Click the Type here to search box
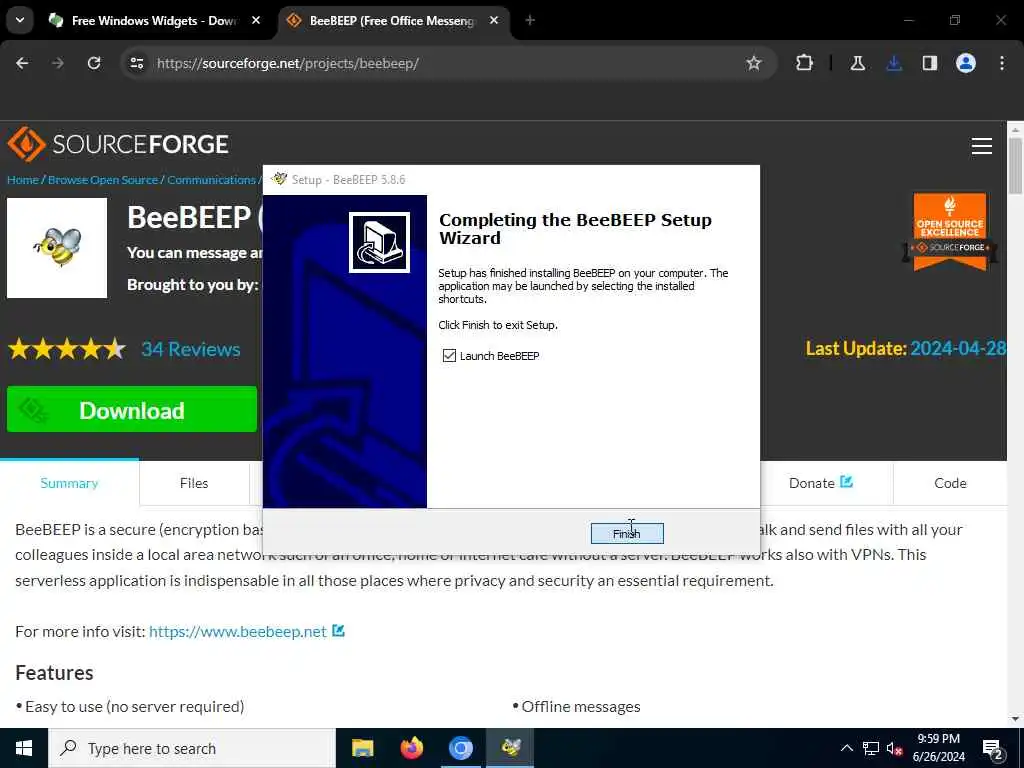Viewport: 1024px width, 768px height. (x=192, y=748)
